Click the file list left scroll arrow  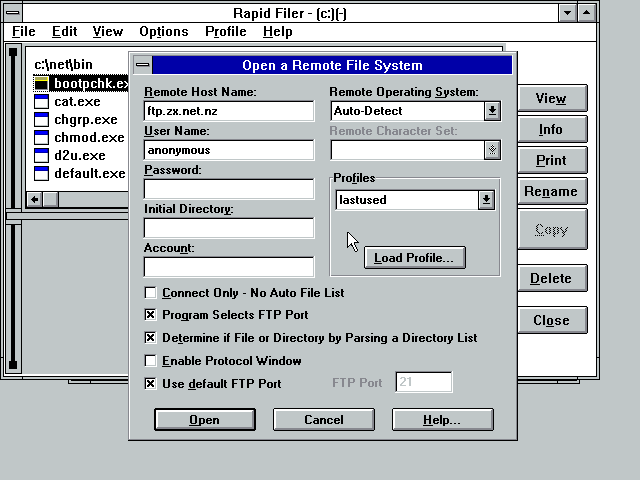click(x=35, y=199)
